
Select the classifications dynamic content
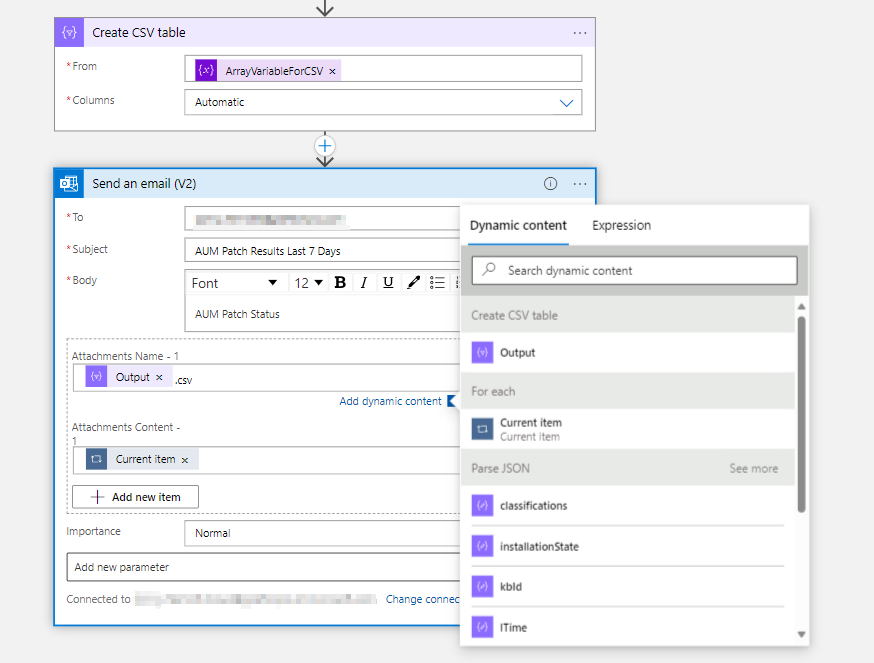(628, 506)
